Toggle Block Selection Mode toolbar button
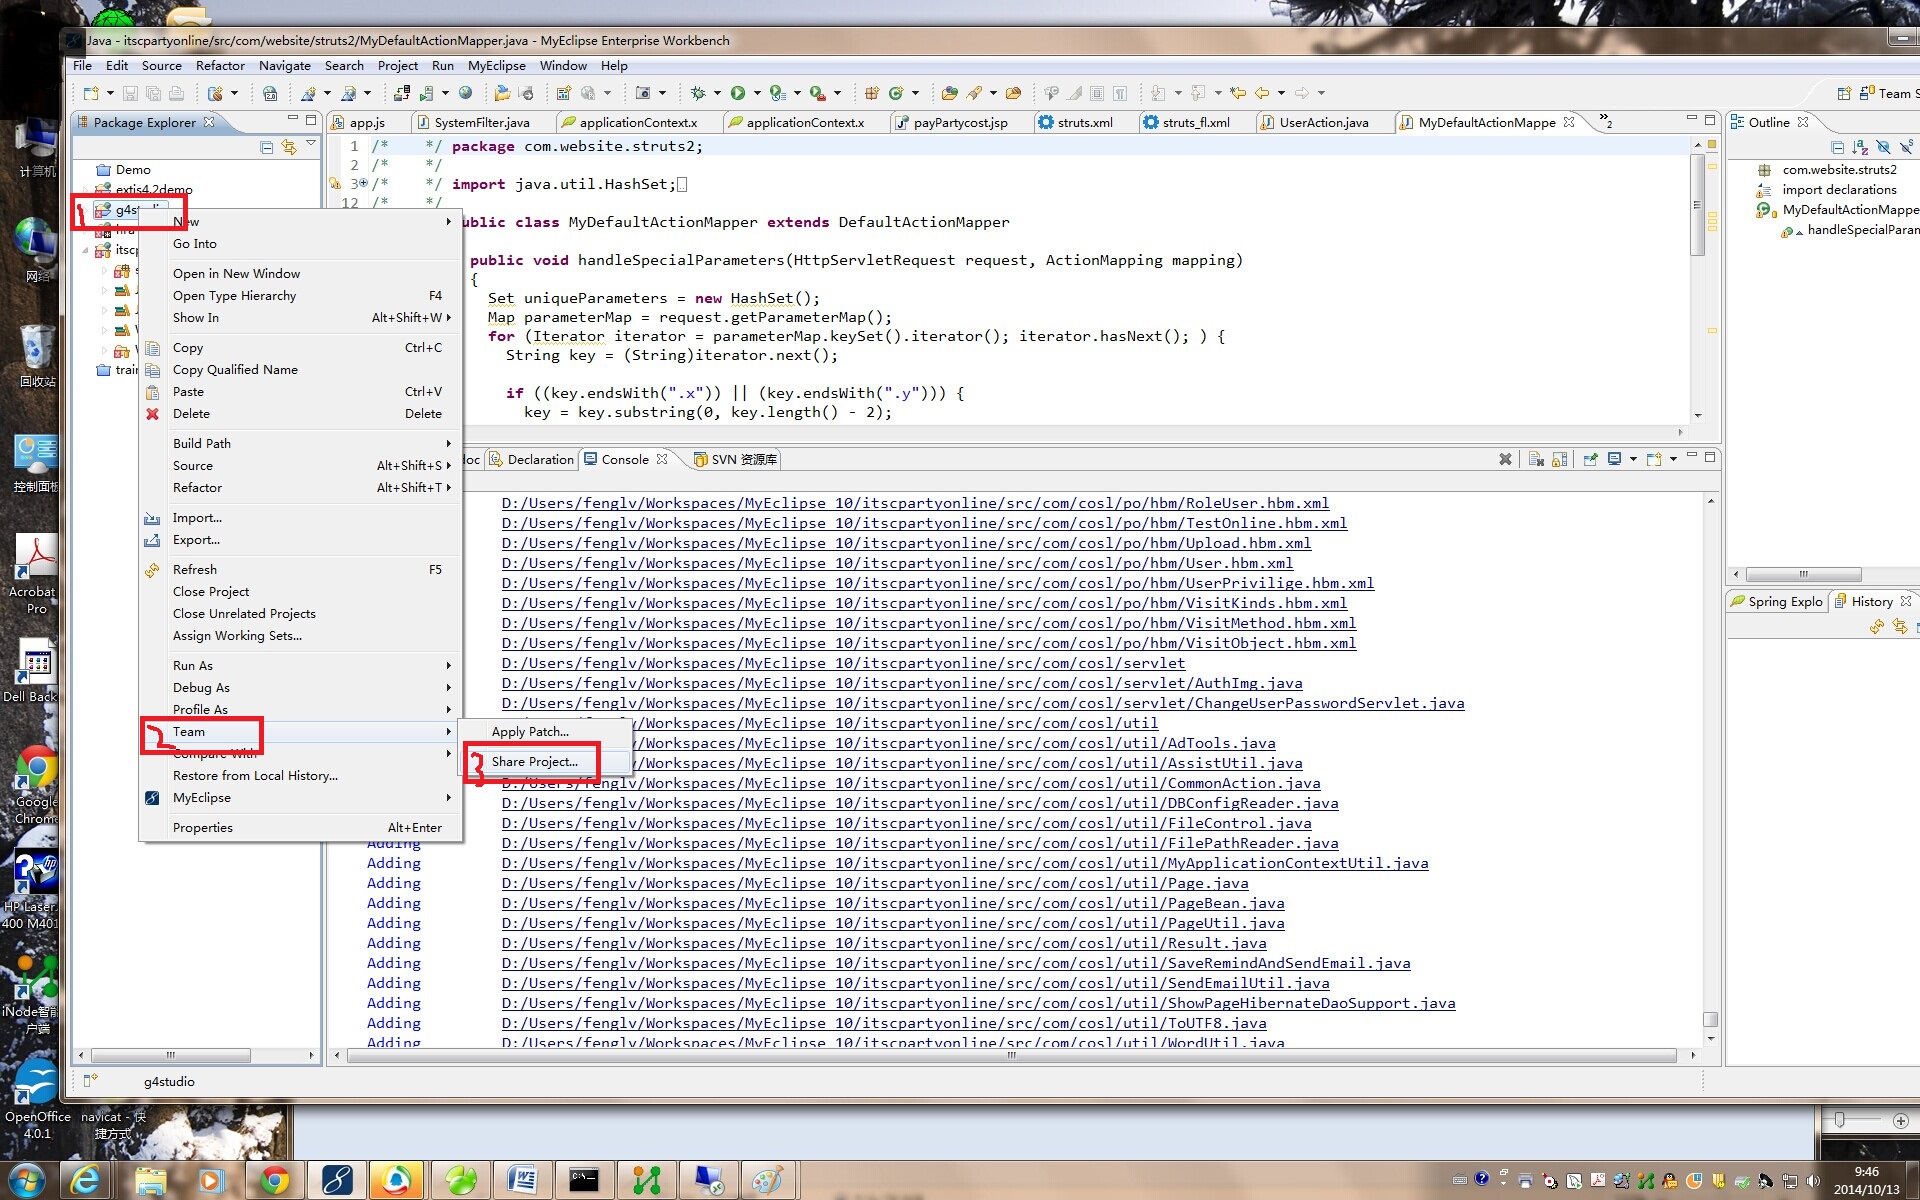The height and width of the screenshot is (1200, 1920). pos(1097,93)
